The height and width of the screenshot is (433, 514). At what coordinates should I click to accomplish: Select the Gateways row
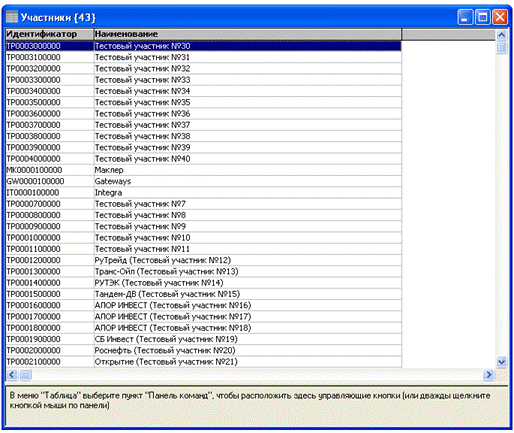204,181
